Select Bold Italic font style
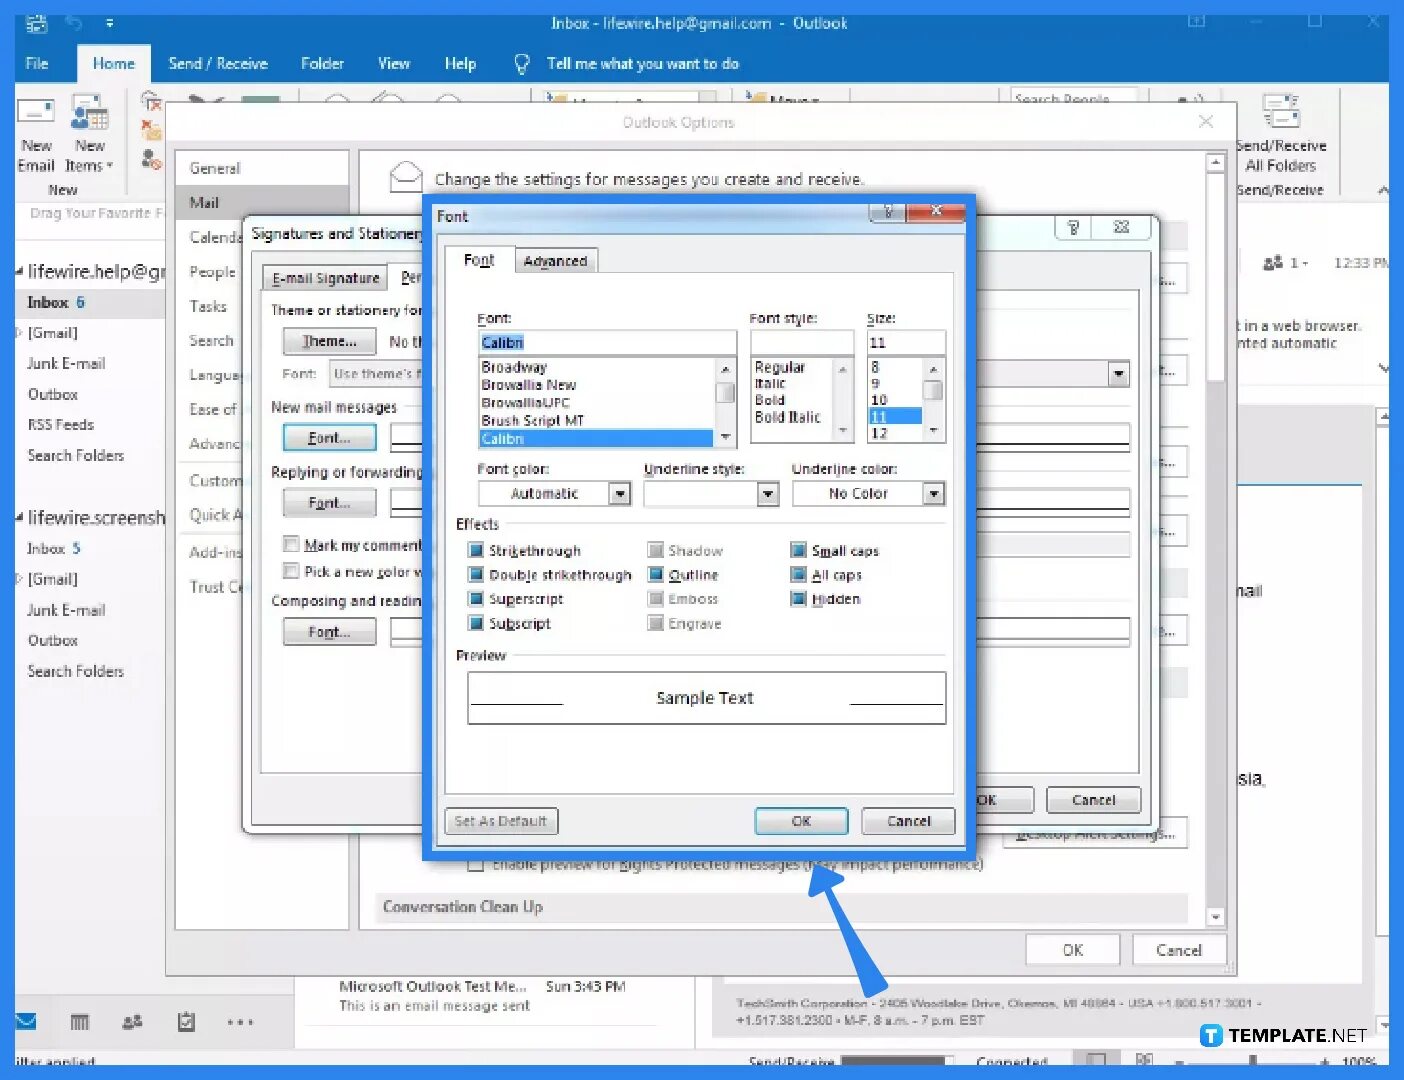Image resolution: width=1404 pixels, height=1080 pixels. [788, 417]
